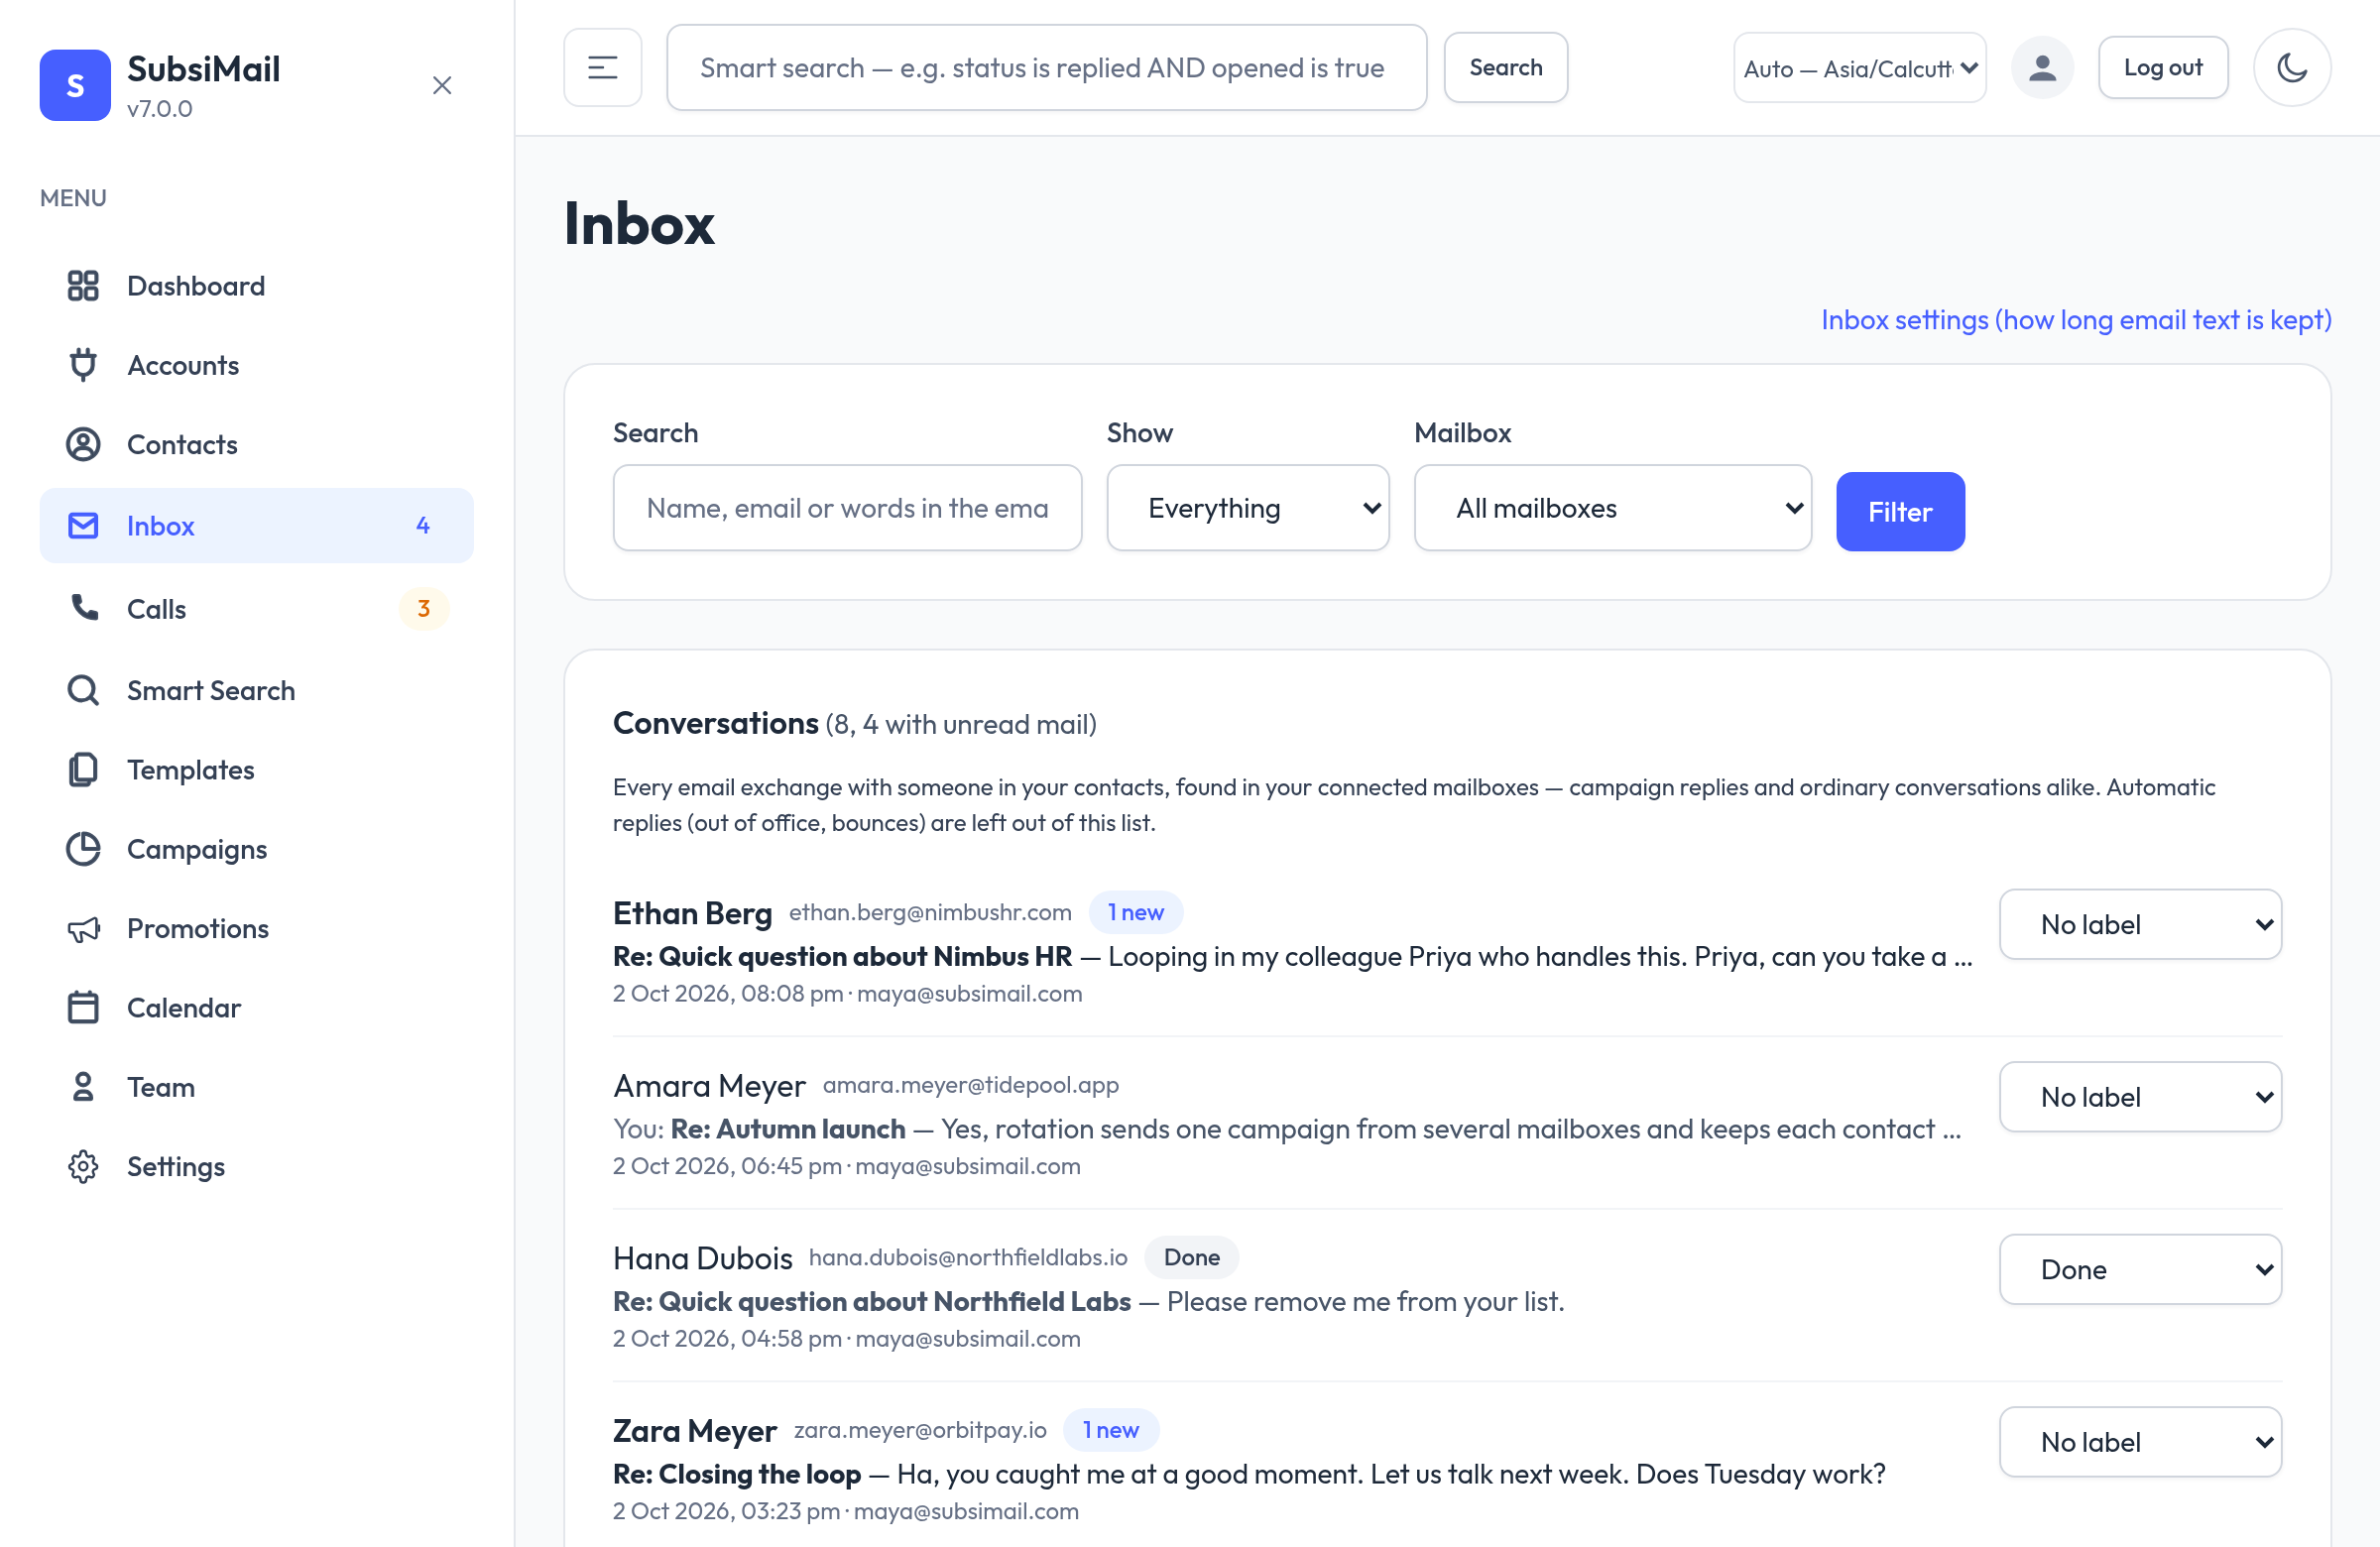Viewport: 2380px width, 1547px height.
Task: Click the Templates document icon
Action: (x=83, y=769)
